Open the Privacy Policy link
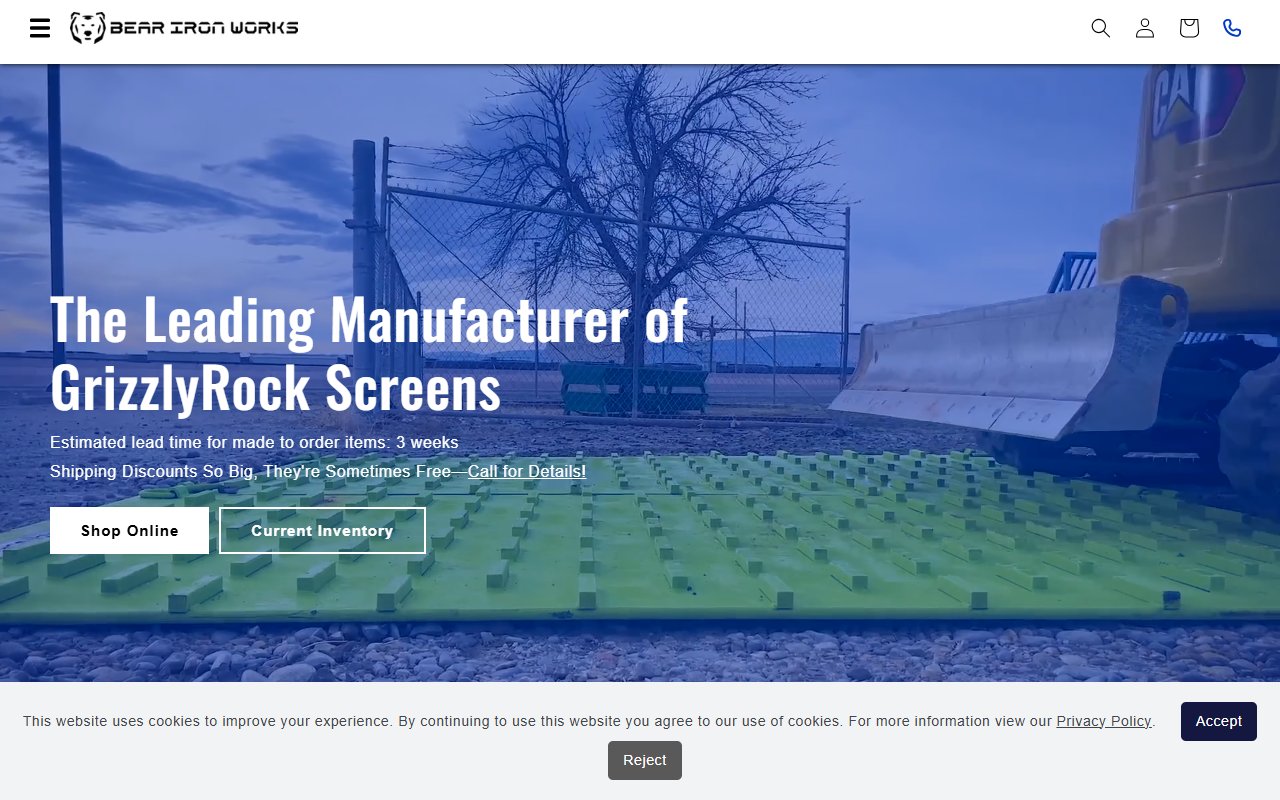1280x800 pixels. (1104, 721)
